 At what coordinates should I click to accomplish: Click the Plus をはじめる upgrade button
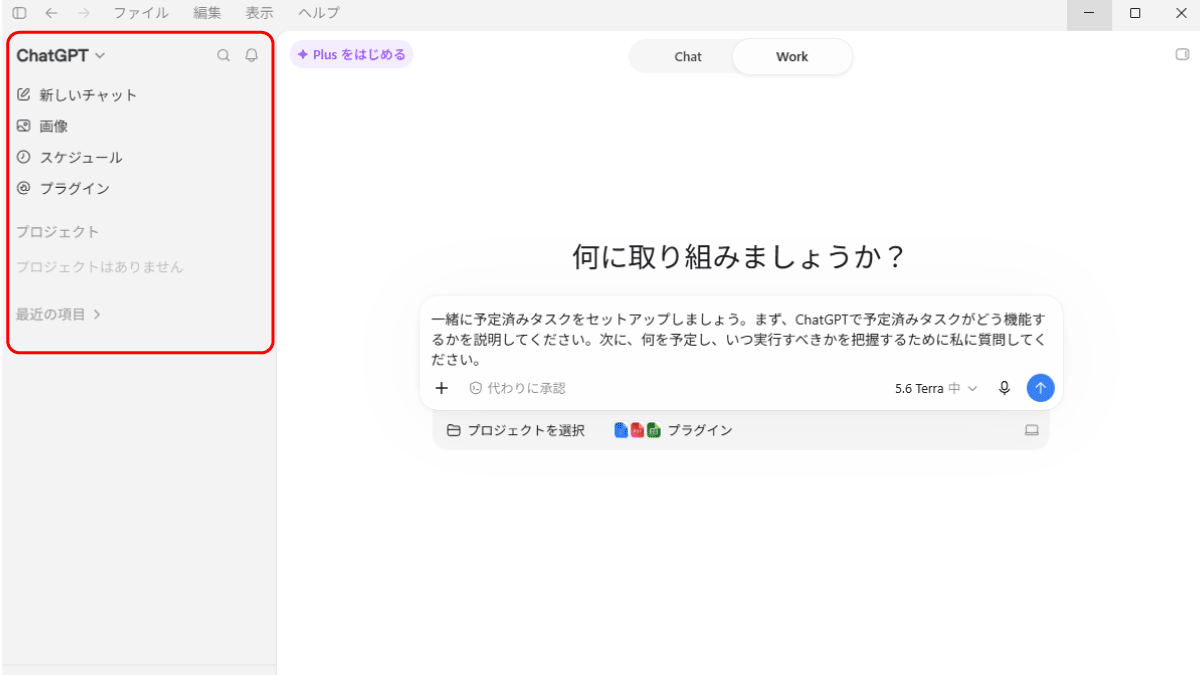(351, 55)
